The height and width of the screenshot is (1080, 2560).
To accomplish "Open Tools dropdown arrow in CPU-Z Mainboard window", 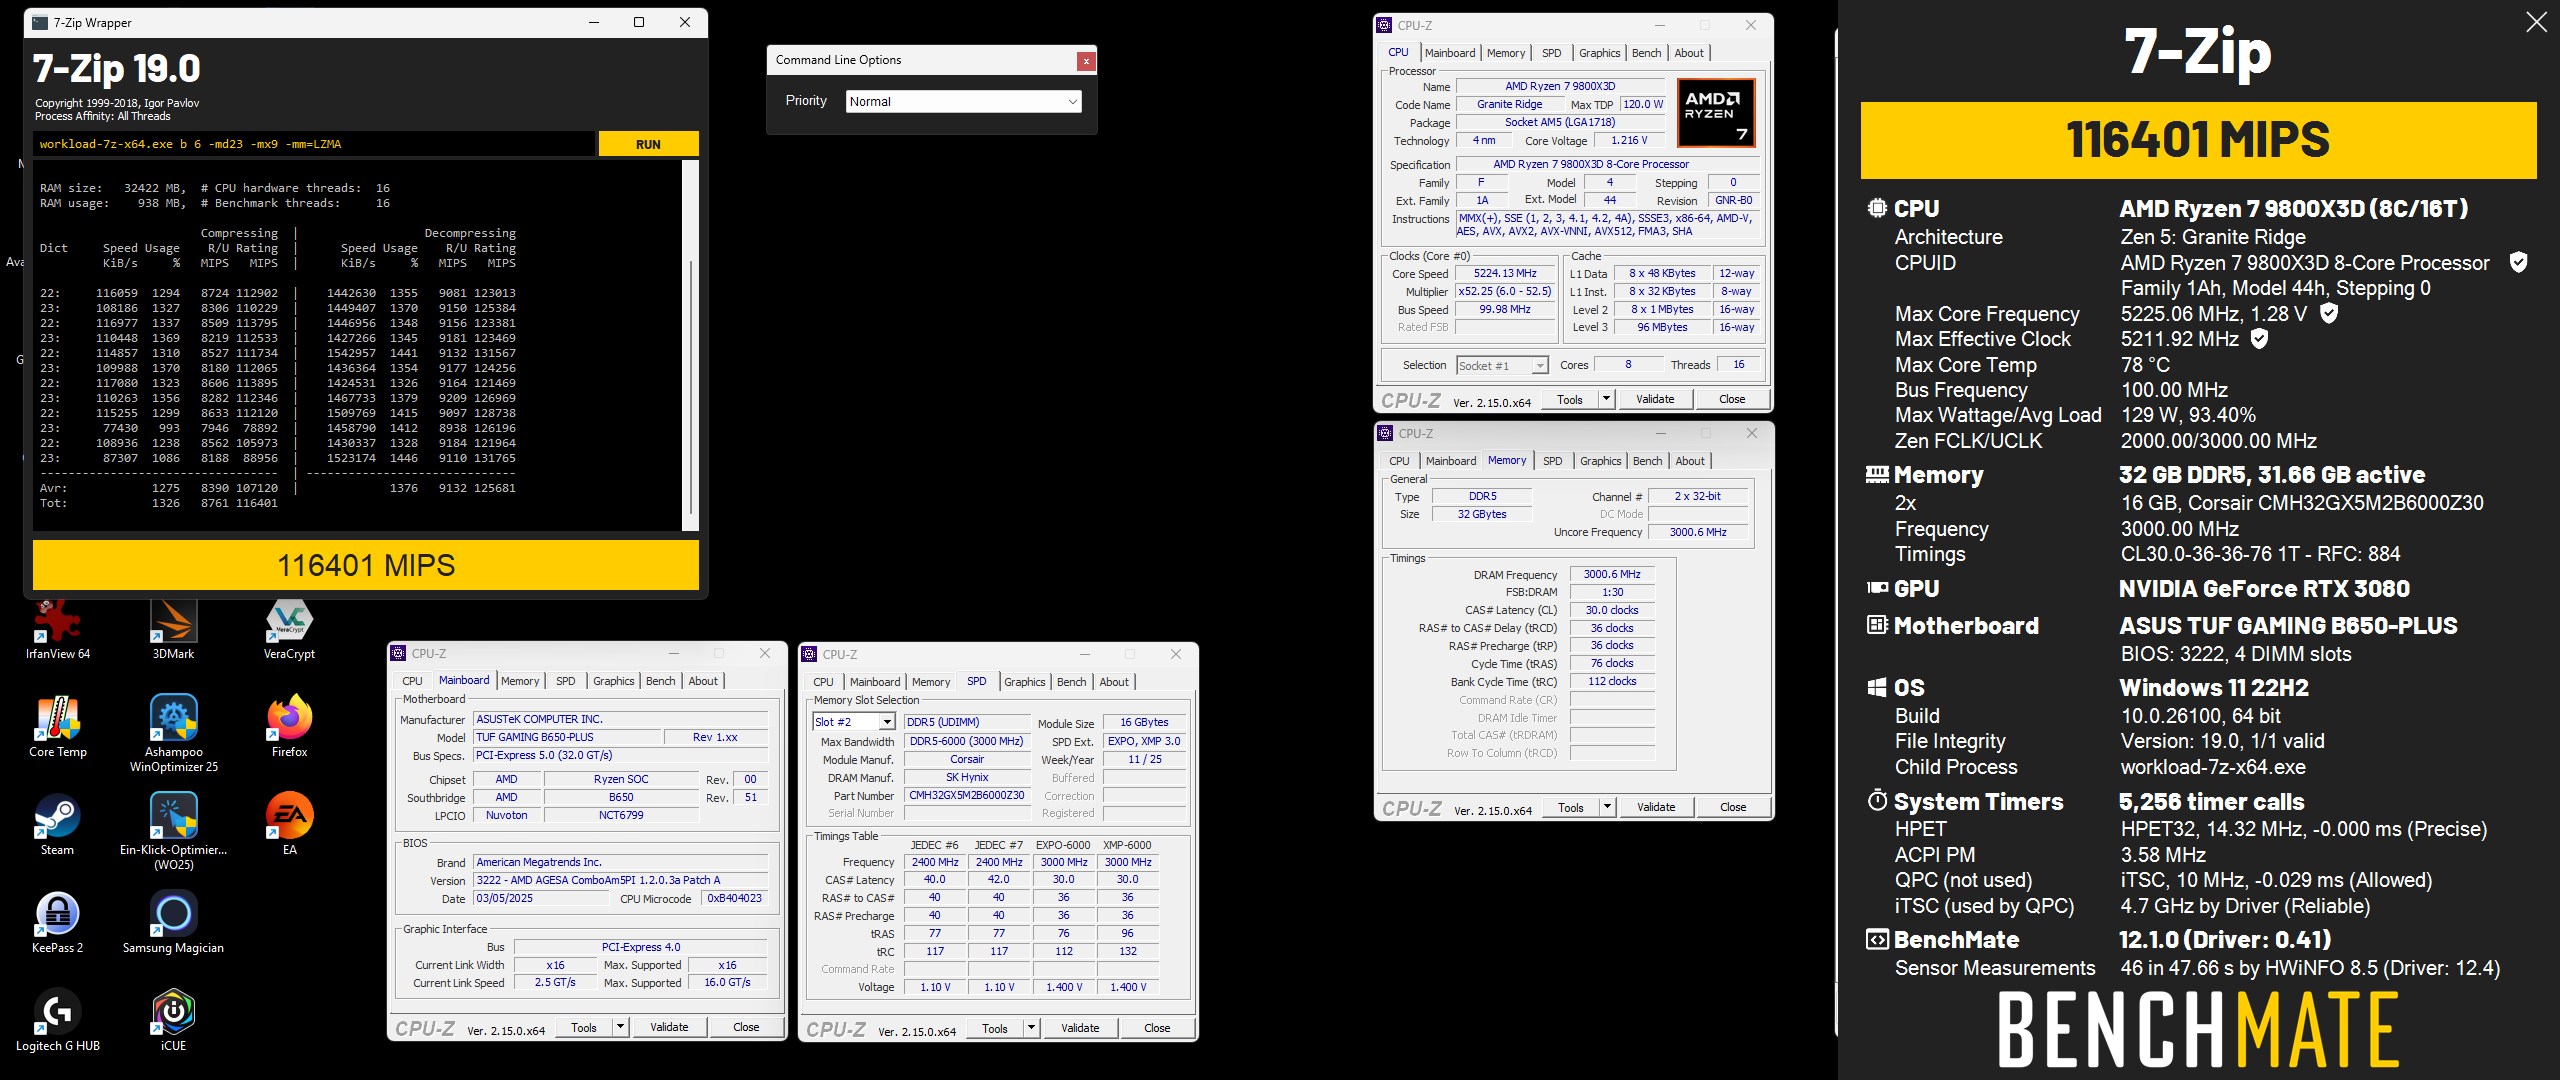I will coord(620,1027).
